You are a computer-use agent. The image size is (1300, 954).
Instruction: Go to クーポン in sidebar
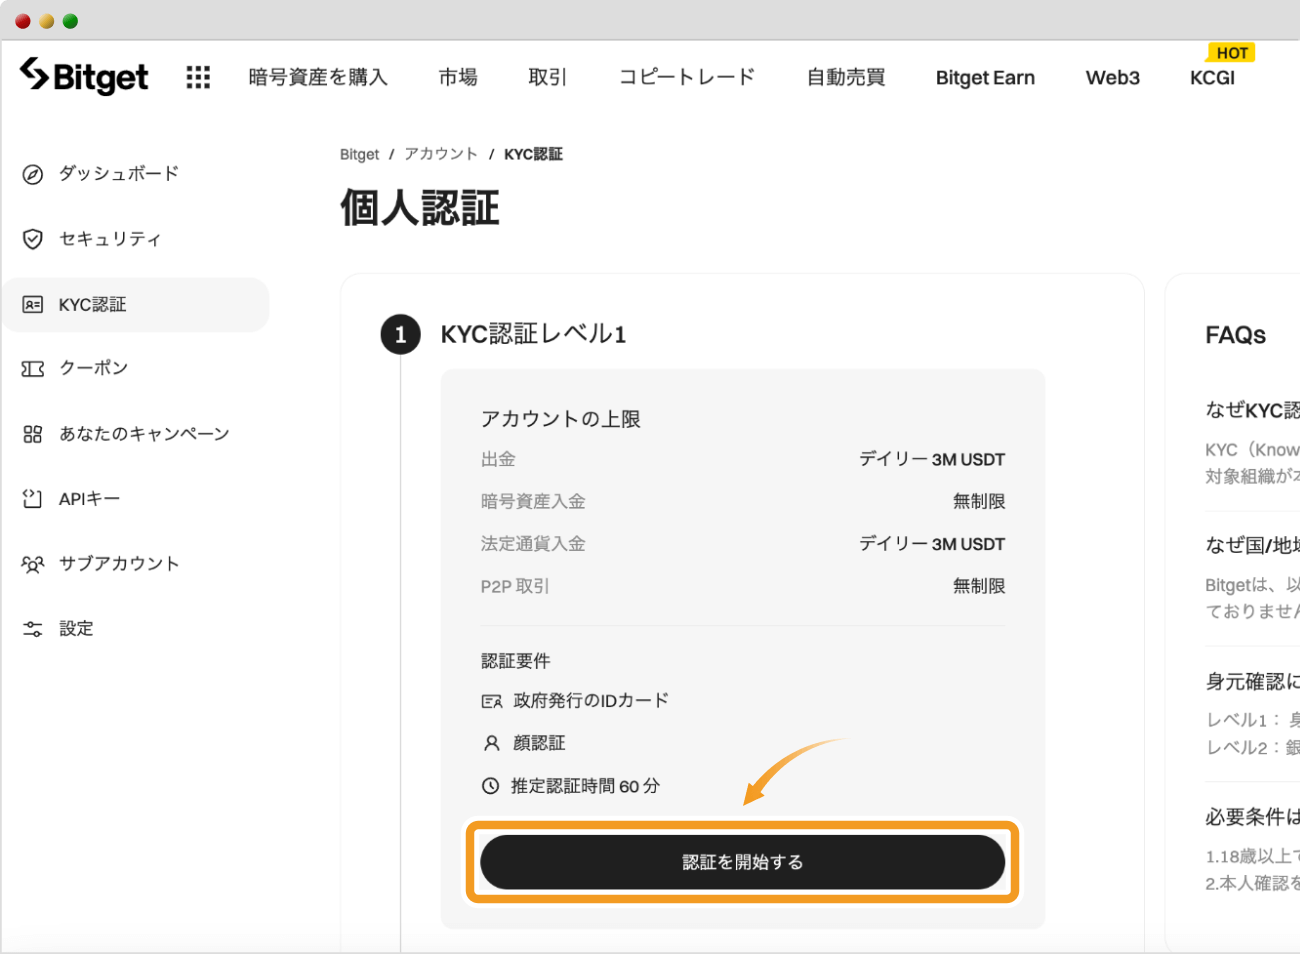(94, 368)
